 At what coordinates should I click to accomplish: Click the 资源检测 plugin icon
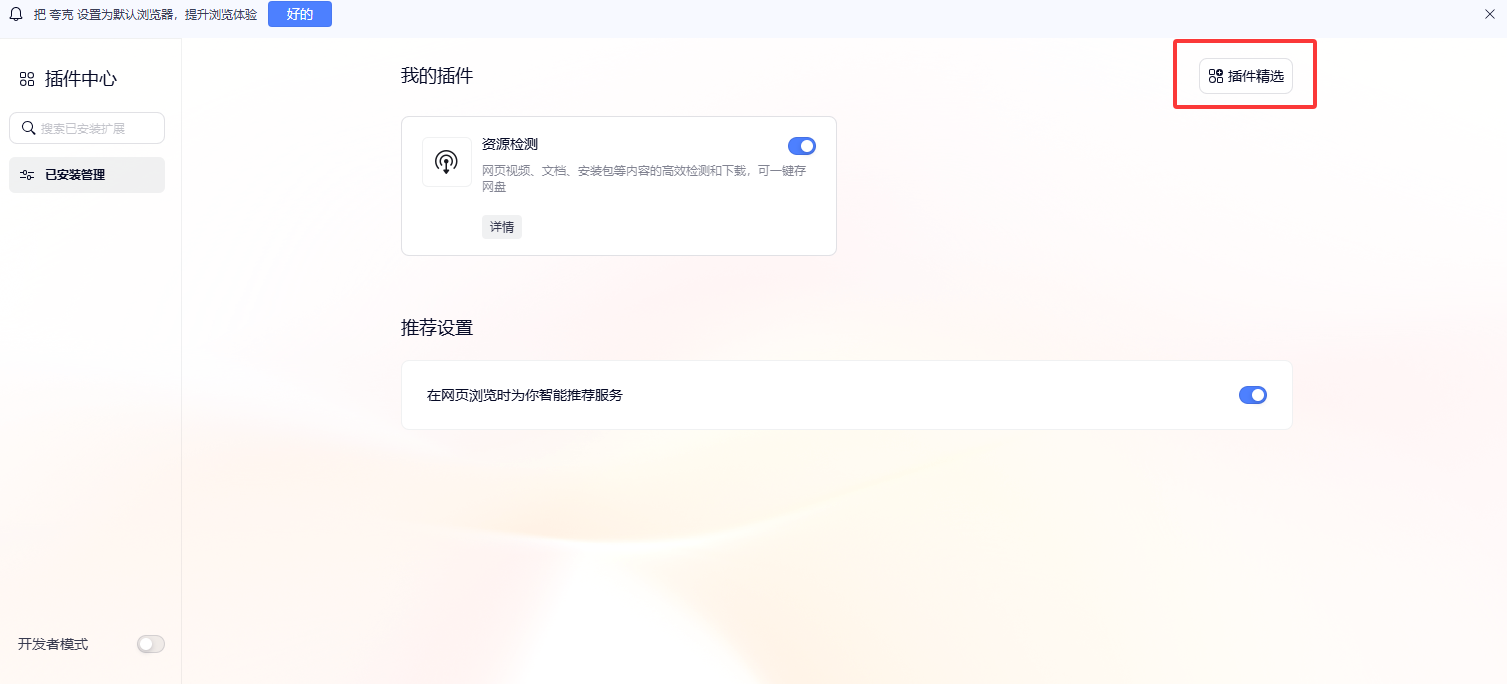(447, 162)
